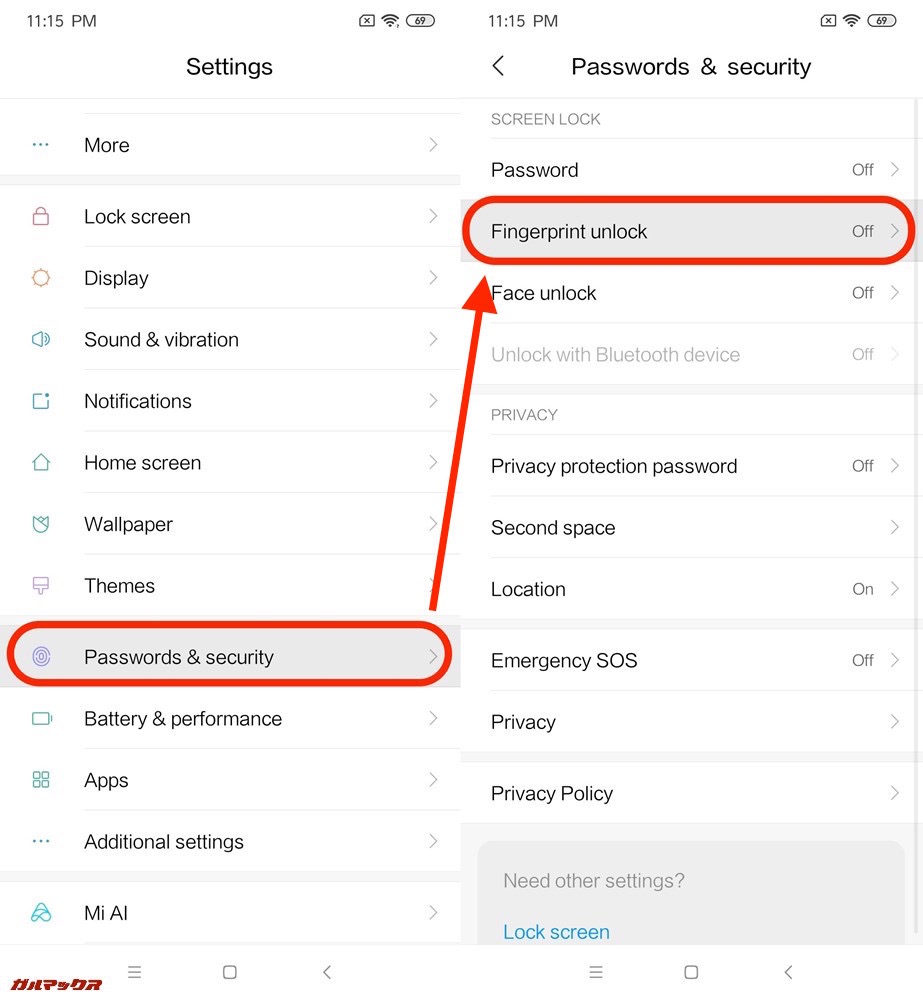Image resolution: width=923 pixels, height=1000 pixels.
Task: Tap the Notifications icon
Action: point(41,401)
